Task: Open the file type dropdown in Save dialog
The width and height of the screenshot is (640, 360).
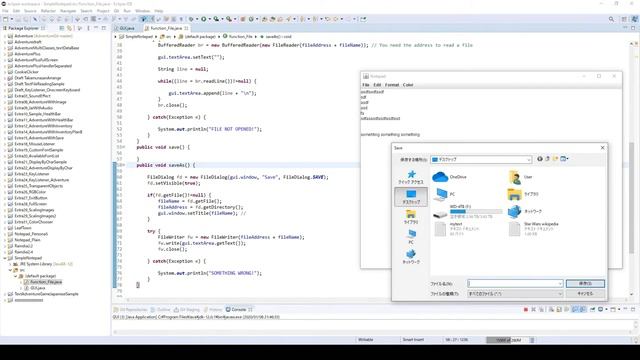Action: point(560,293)
